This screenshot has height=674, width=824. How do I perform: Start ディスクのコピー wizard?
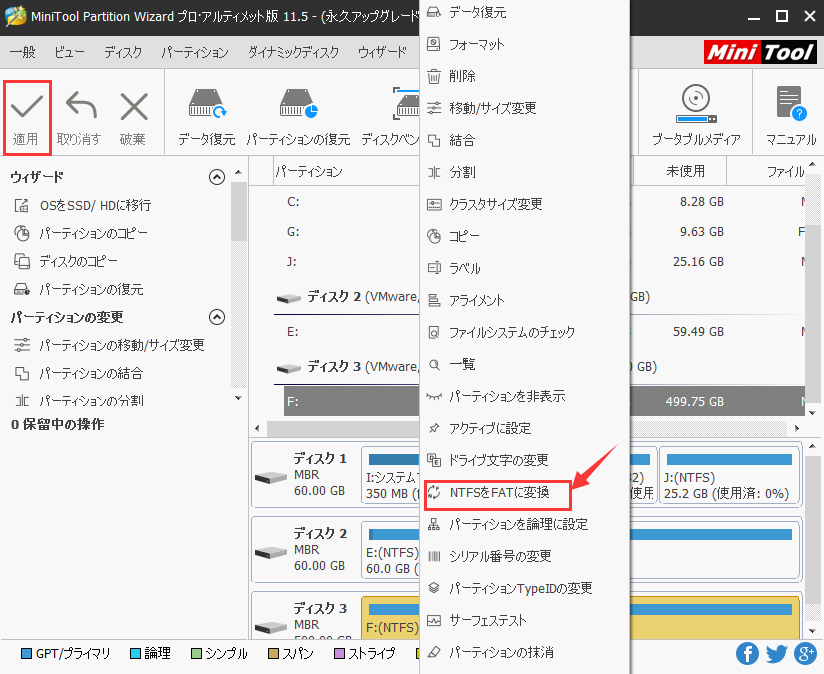coord(66,261)
